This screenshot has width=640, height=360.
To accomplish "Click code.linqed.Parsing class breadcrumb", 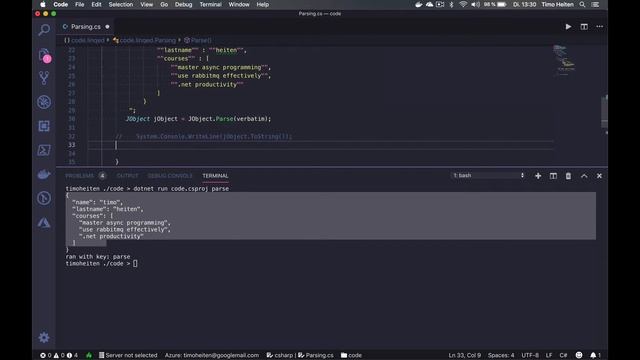I will (144, 40).
